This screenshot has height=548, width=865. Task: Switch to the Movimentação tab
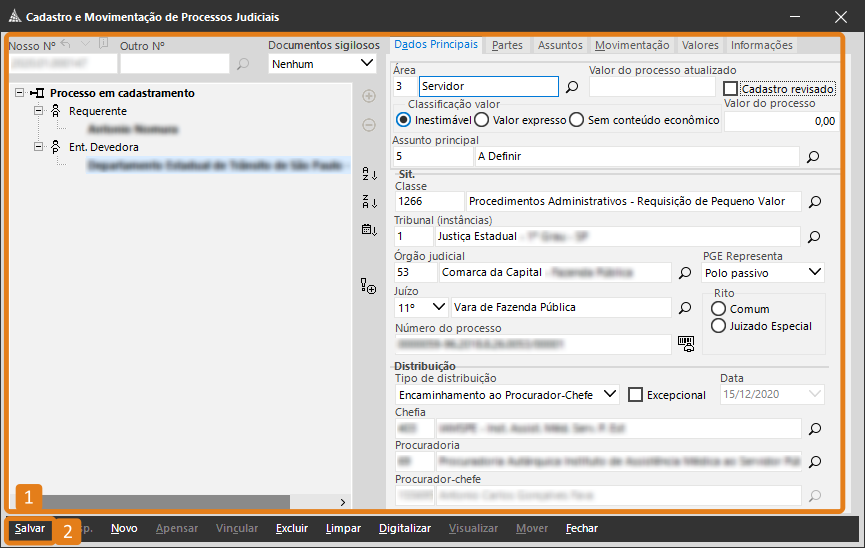tap(631, 45)
